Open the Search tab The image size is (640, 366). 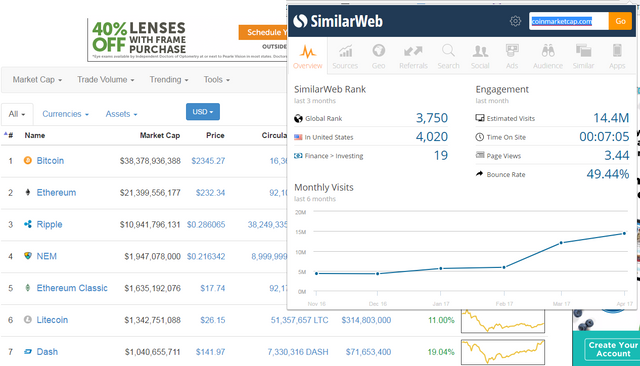tap(448, 56)
